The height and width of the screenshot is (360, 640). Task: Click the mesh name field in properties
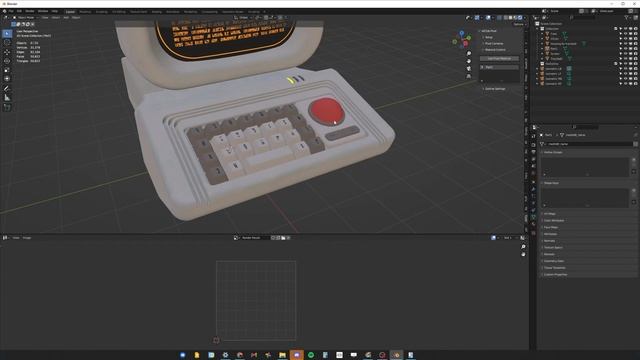pyautogui.click(x=587, y=144)
